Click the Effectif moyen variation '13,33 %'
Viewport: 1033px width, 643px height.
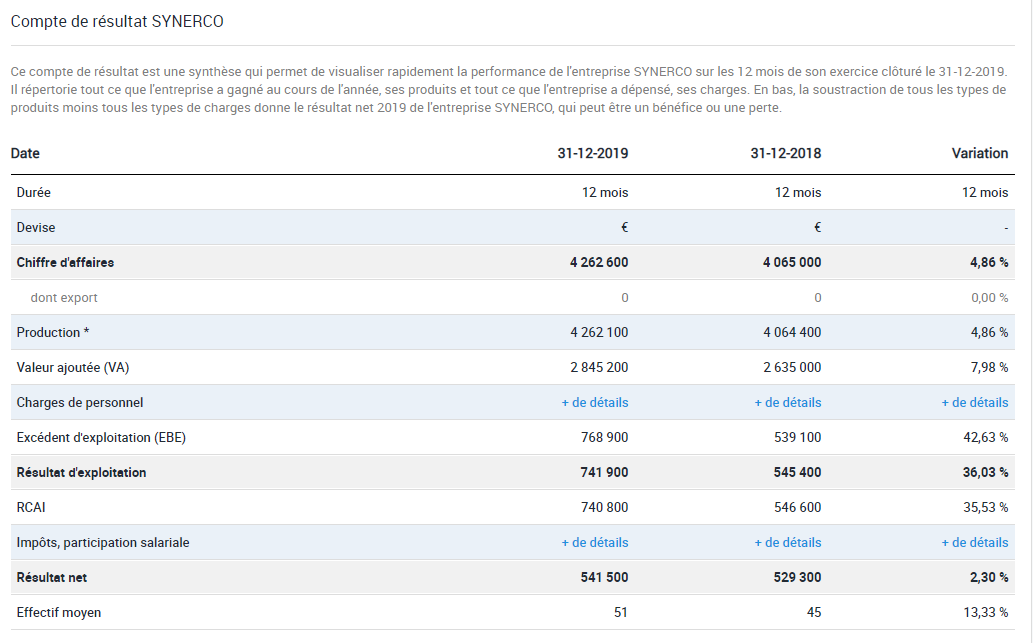click(986, 613)
